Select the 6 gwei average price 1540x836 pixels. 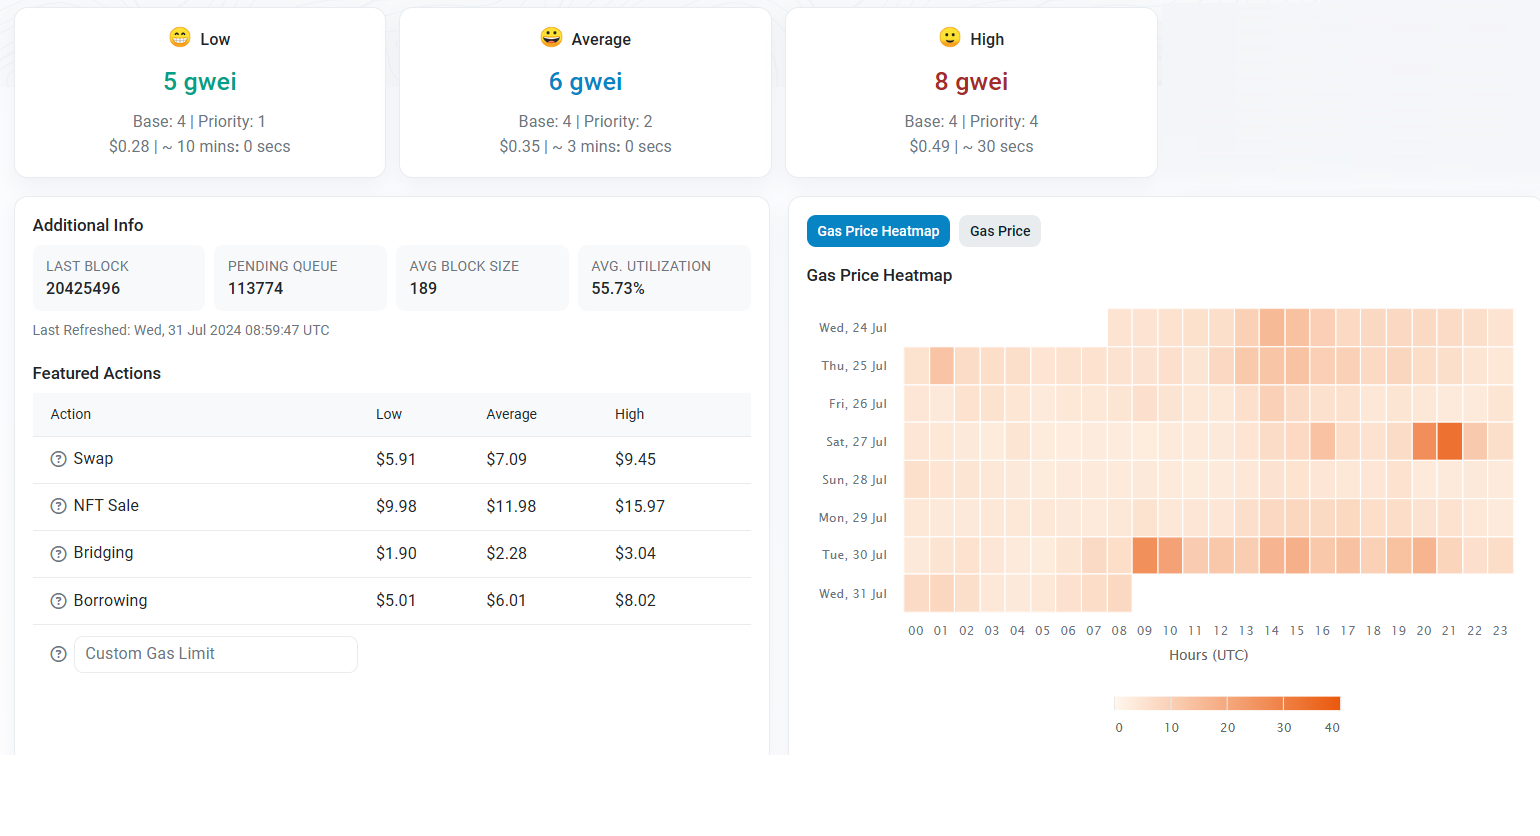coord(585,82)
